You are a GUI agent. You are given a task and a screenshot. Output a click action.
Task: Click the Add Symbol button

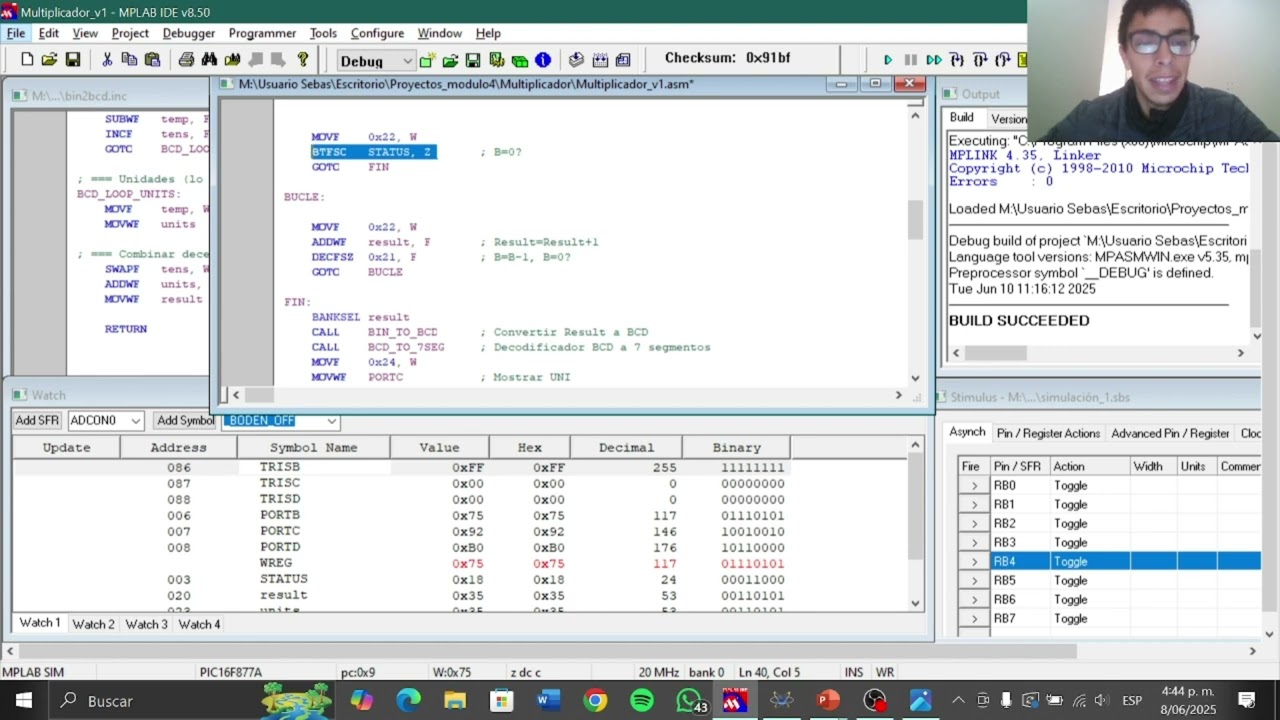(185, 421)
